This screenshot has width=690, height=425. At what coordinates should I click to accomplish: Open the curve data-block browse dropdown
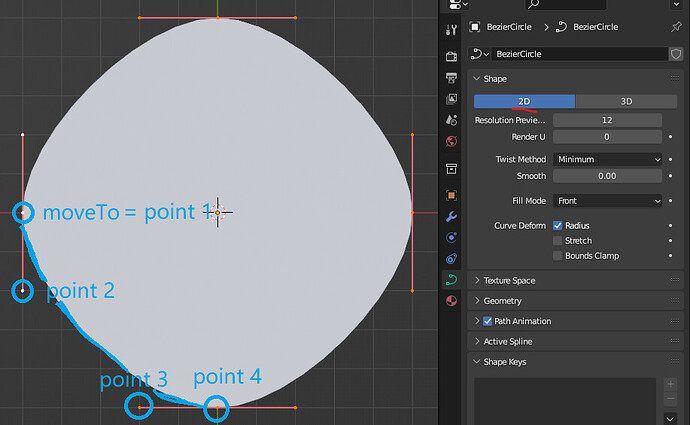tap(480, 54)
